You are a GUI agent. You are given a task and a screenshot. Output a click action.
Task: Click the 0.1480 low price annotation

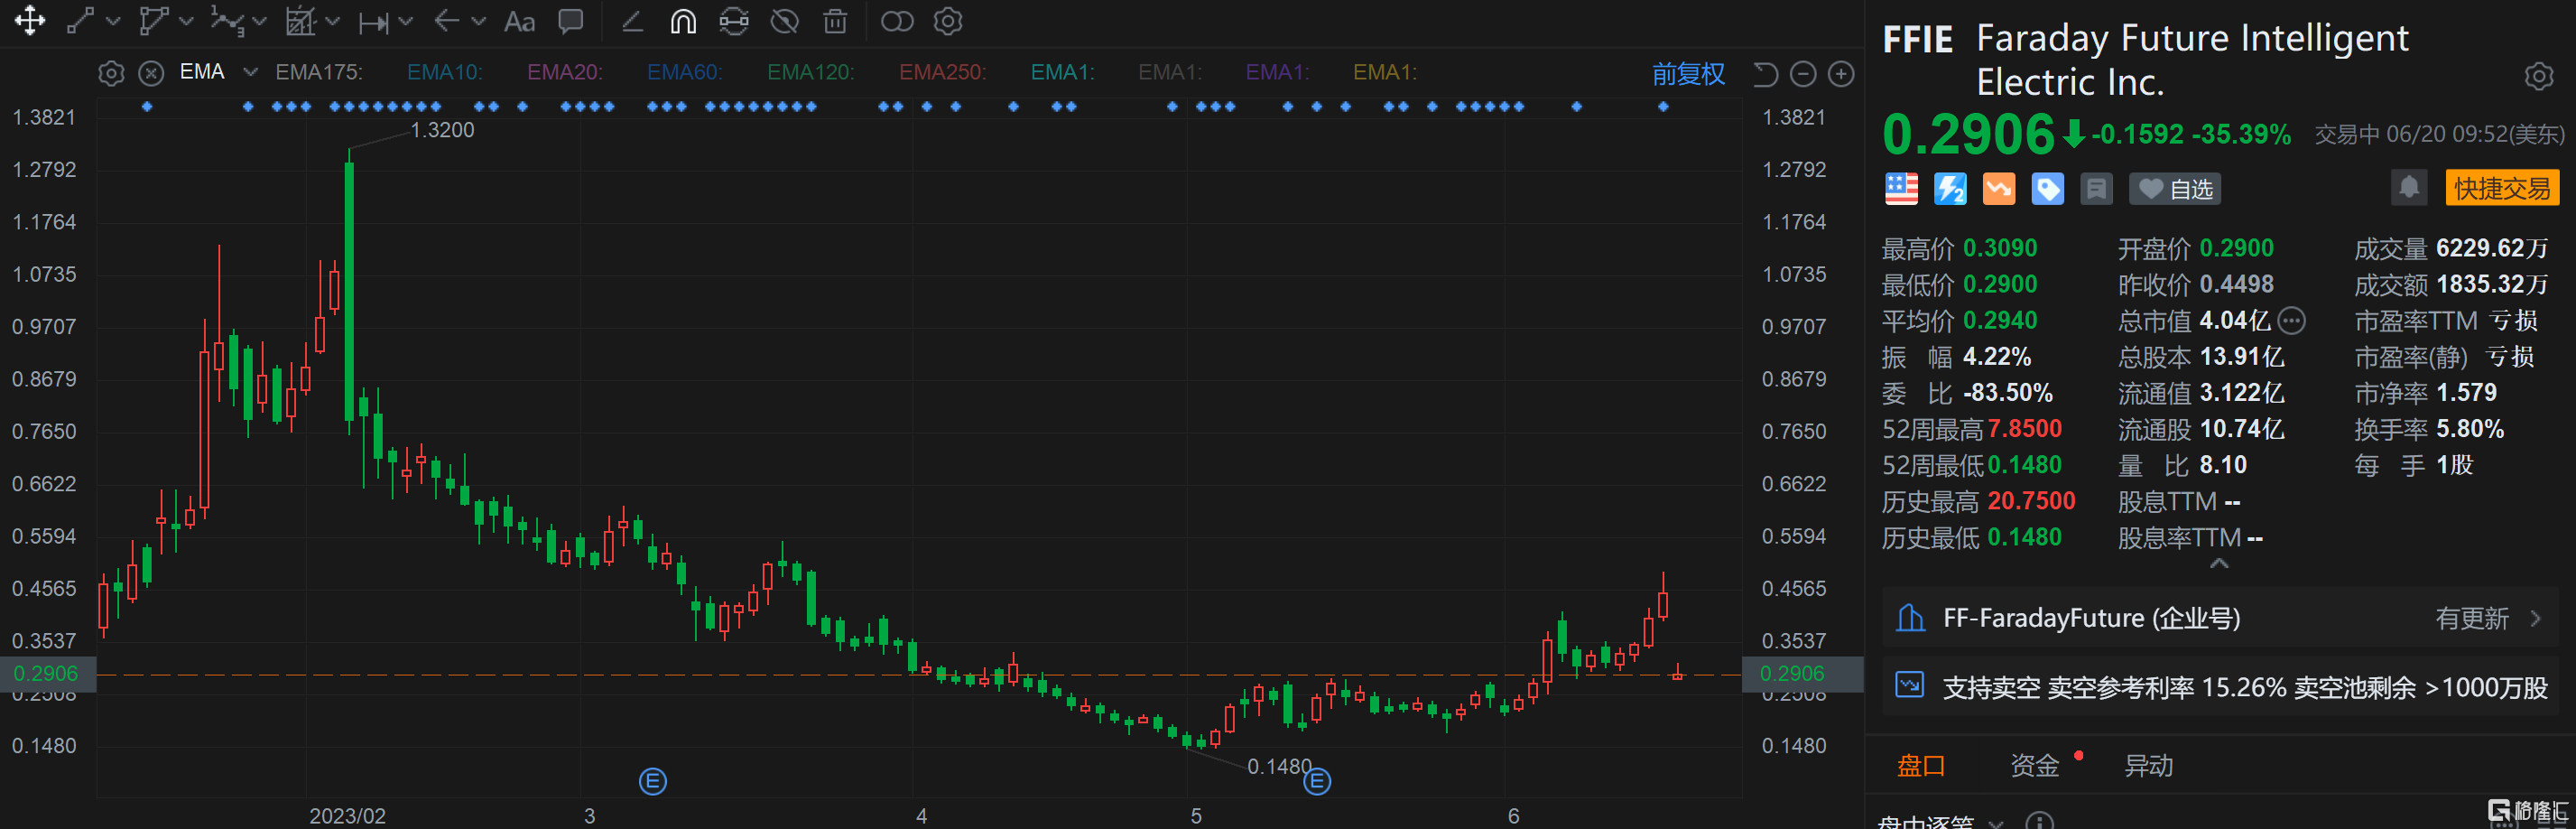[x=1279, y=766]
